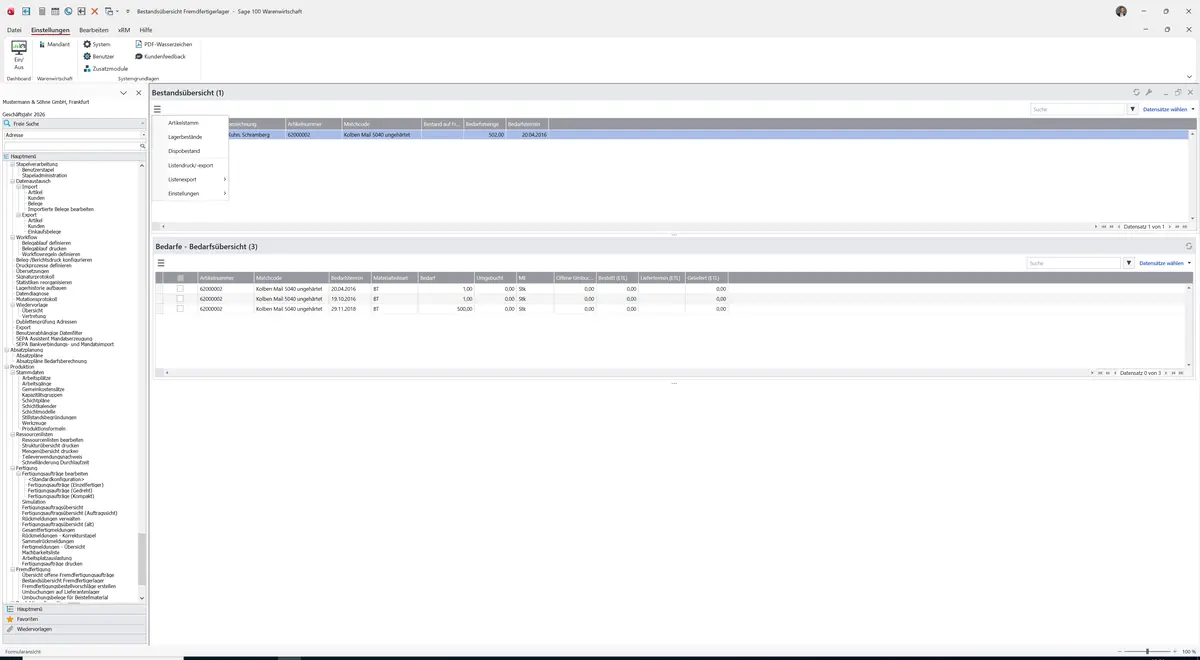Viewport: 1200px width, 660px height.
Task: Switch to the Bearbeiten ribbon tab
Action: click(94, 30)
